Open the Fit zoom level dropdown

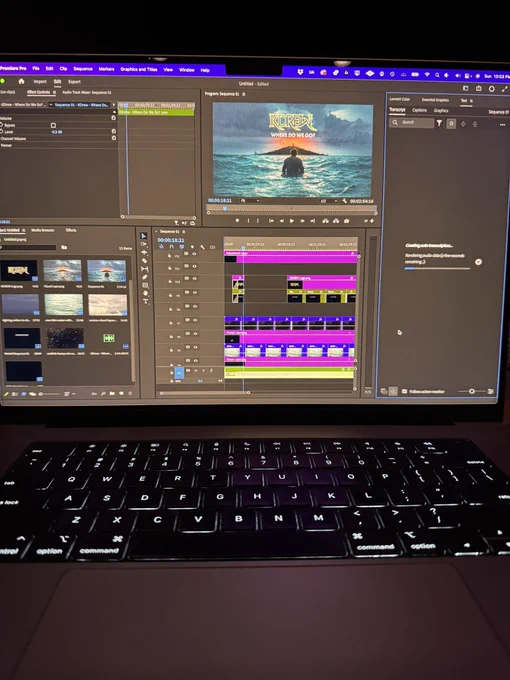[x=250, y=200]
